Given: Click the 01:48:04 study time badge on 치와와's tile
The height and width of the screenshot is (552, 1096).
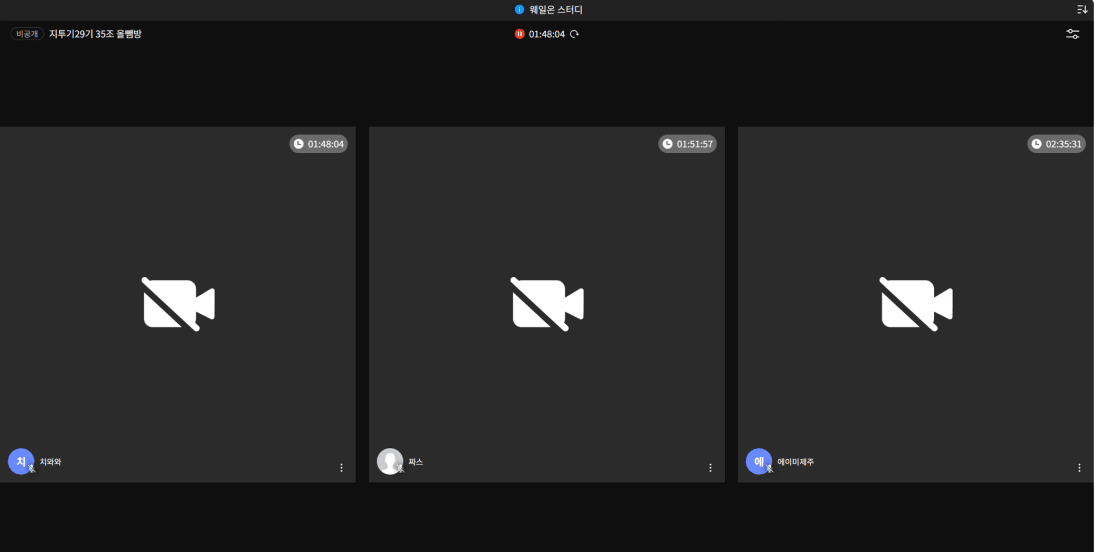Looking at the screenshot, I should coord(319,144).
